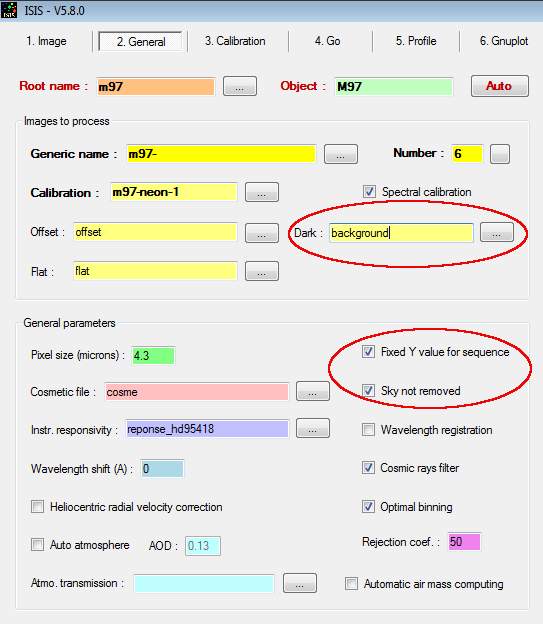Click browse button beside Generic name field
The image size is (543, 624).
[341, 154]
